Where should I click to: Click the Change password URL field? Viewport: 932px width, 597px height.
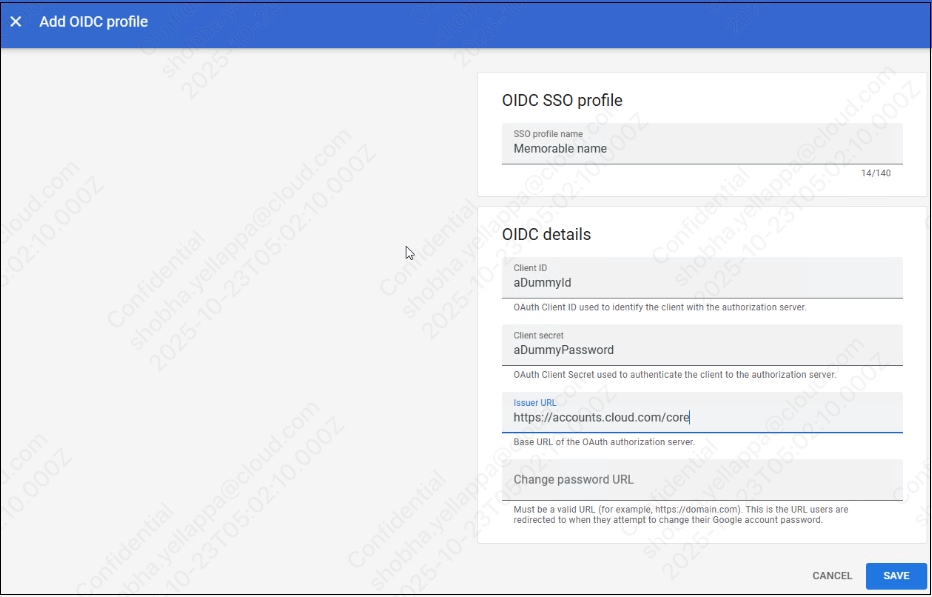coord(700,479)
